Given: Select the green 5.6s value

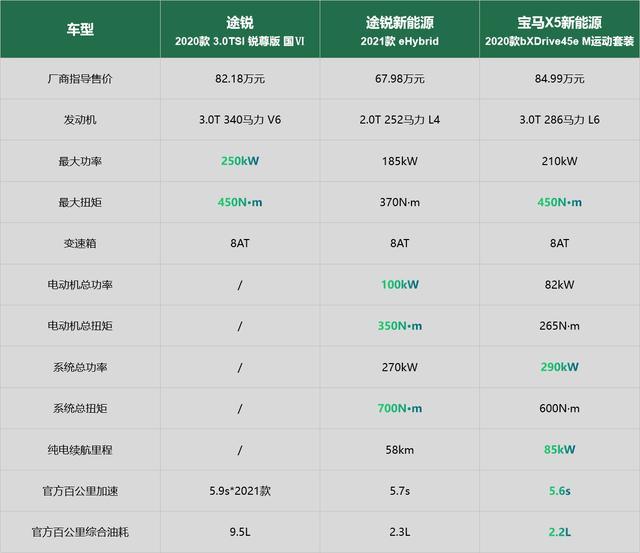Looking at the screenshot, I should [560, 491].
